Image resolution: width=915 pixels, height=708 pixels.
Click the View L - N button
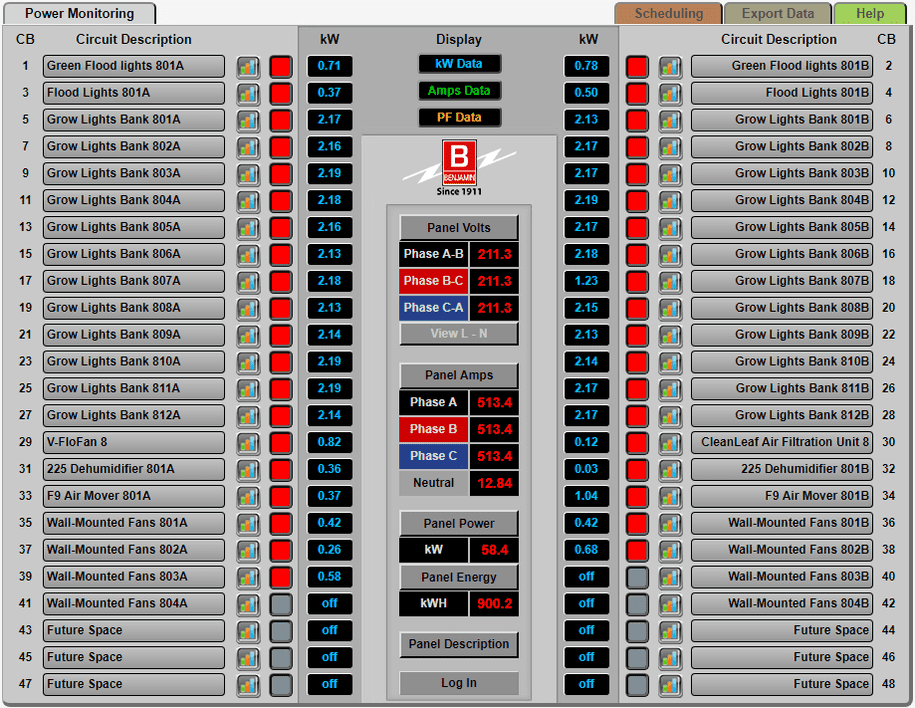coord(459,334)
